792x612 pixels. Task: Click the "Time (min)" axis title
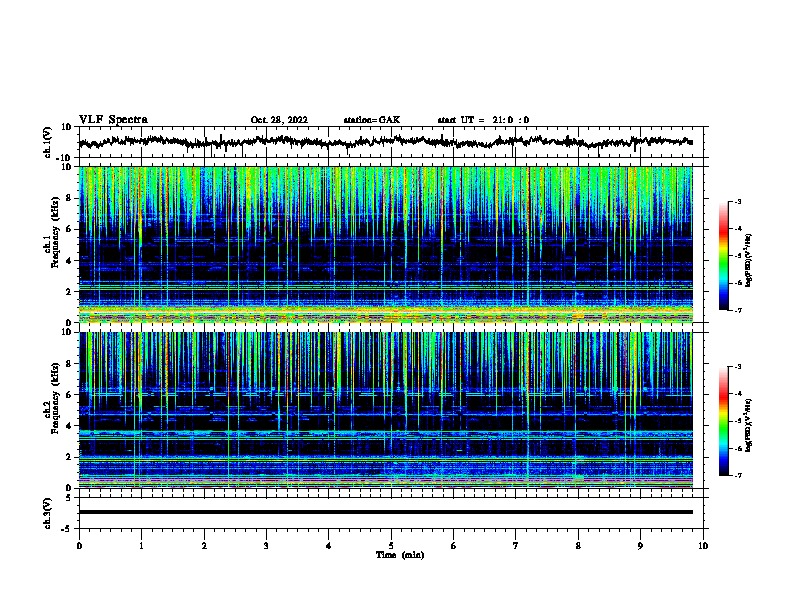coord(400,555)
